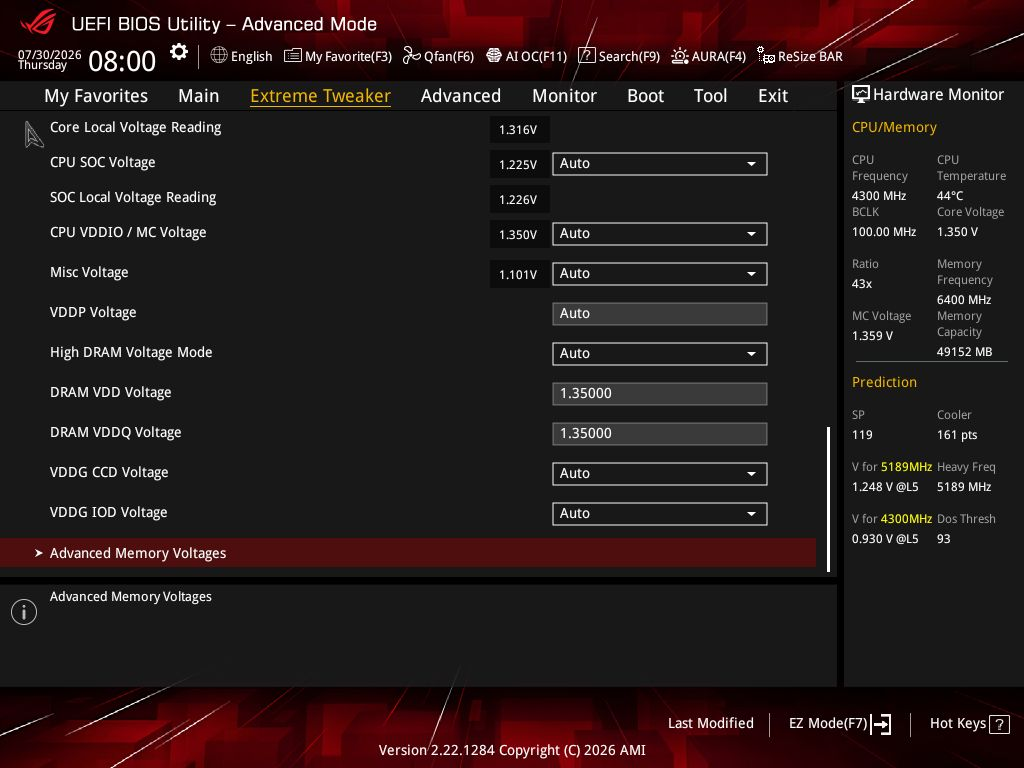Click the DRAM VDDQ Voltage field
1024x768 pixels.
660,434
